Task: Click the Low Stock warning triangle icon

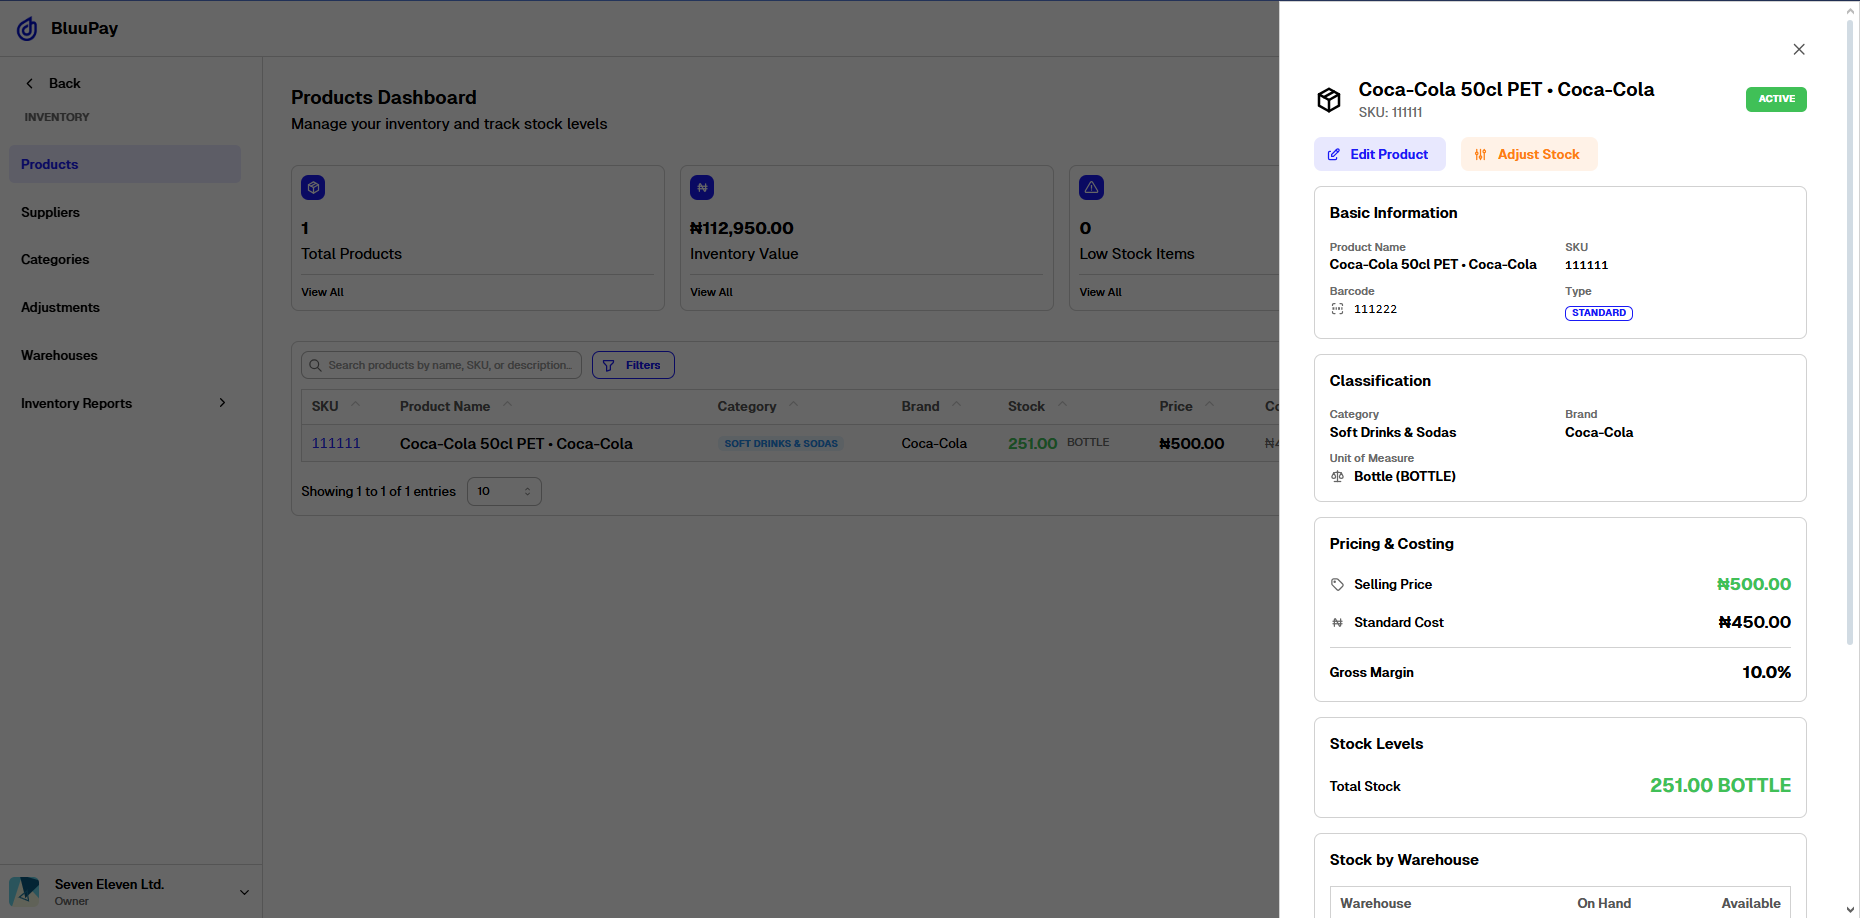Action: coord(1091,187)
